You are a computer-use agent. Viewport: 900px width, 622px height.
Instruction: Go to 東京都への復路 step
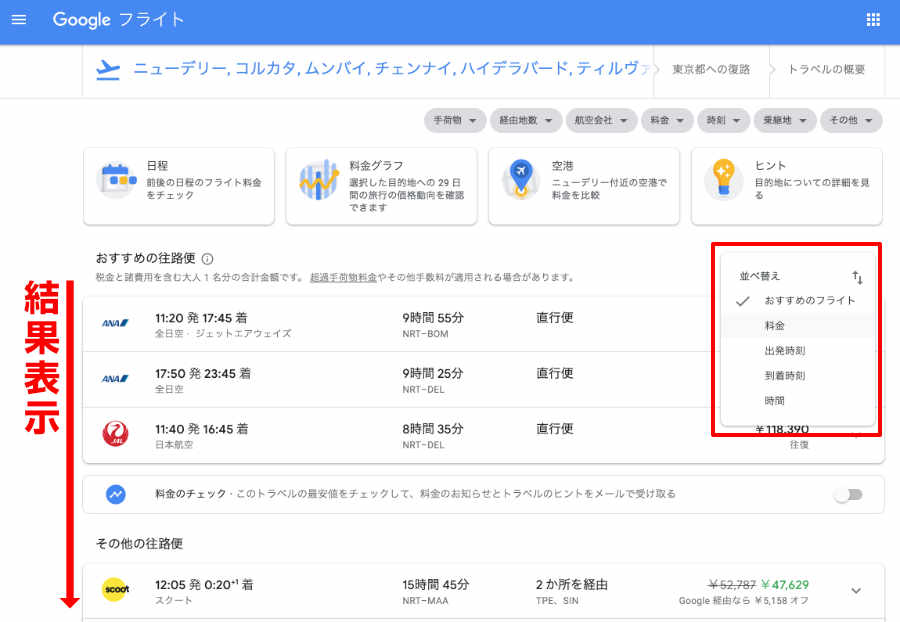[x=711, y=69]
